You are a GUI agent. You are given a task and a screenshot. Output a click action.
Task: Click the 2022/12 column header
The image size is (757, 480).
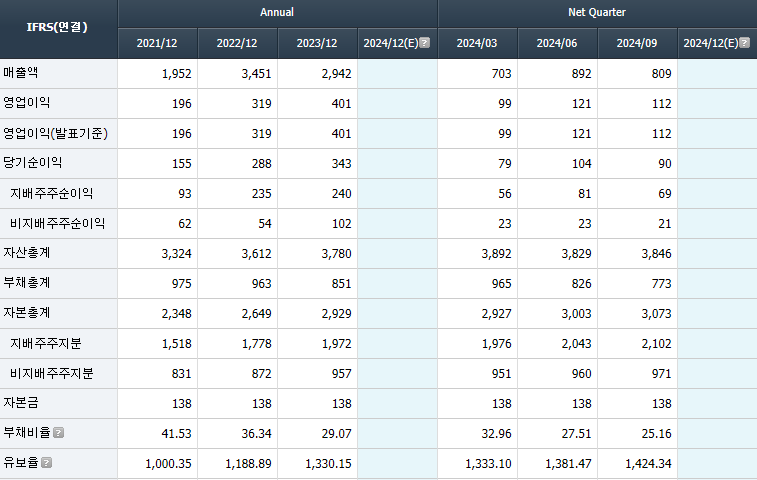coord(237,43)
